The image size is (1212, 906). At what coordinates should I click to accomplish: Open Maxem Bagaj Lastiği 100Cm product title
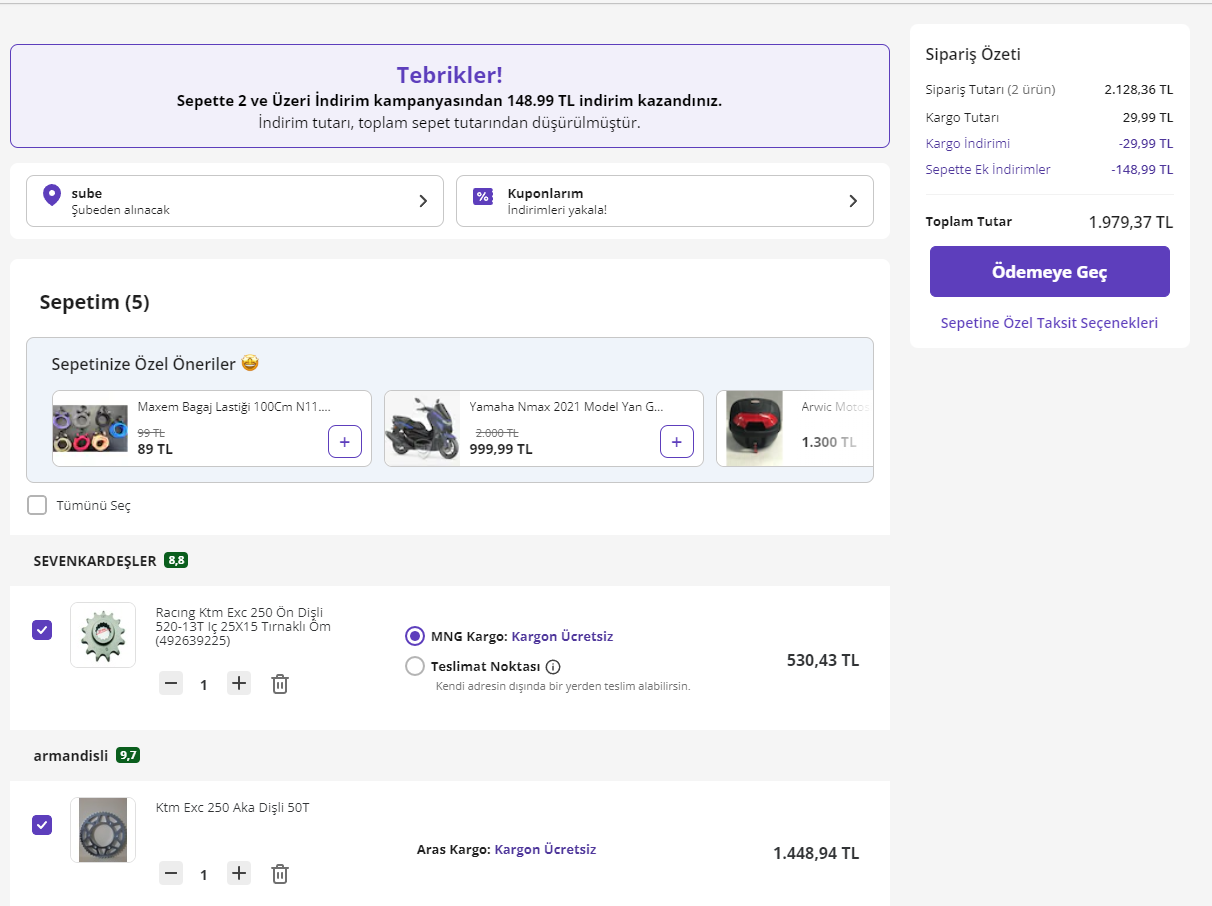tap(234, 407)
